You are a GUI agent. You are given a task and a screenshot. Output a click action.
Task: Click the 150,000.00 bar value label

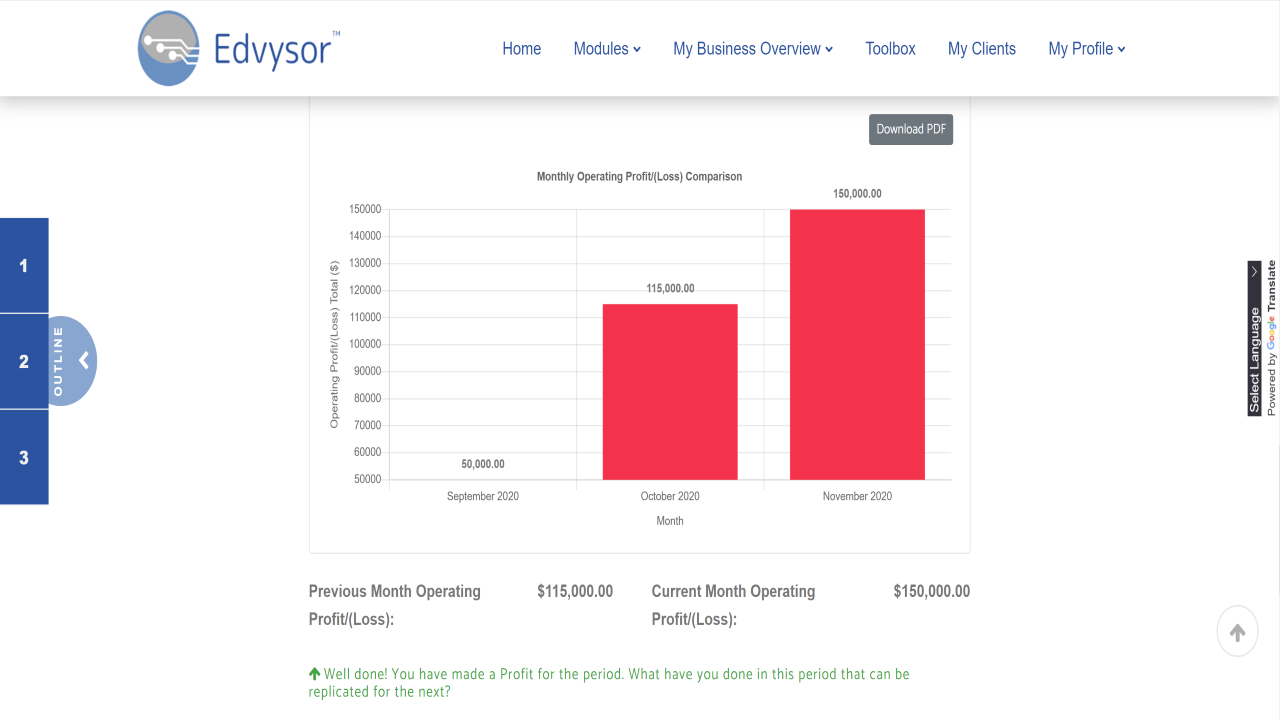pos(857,194)
